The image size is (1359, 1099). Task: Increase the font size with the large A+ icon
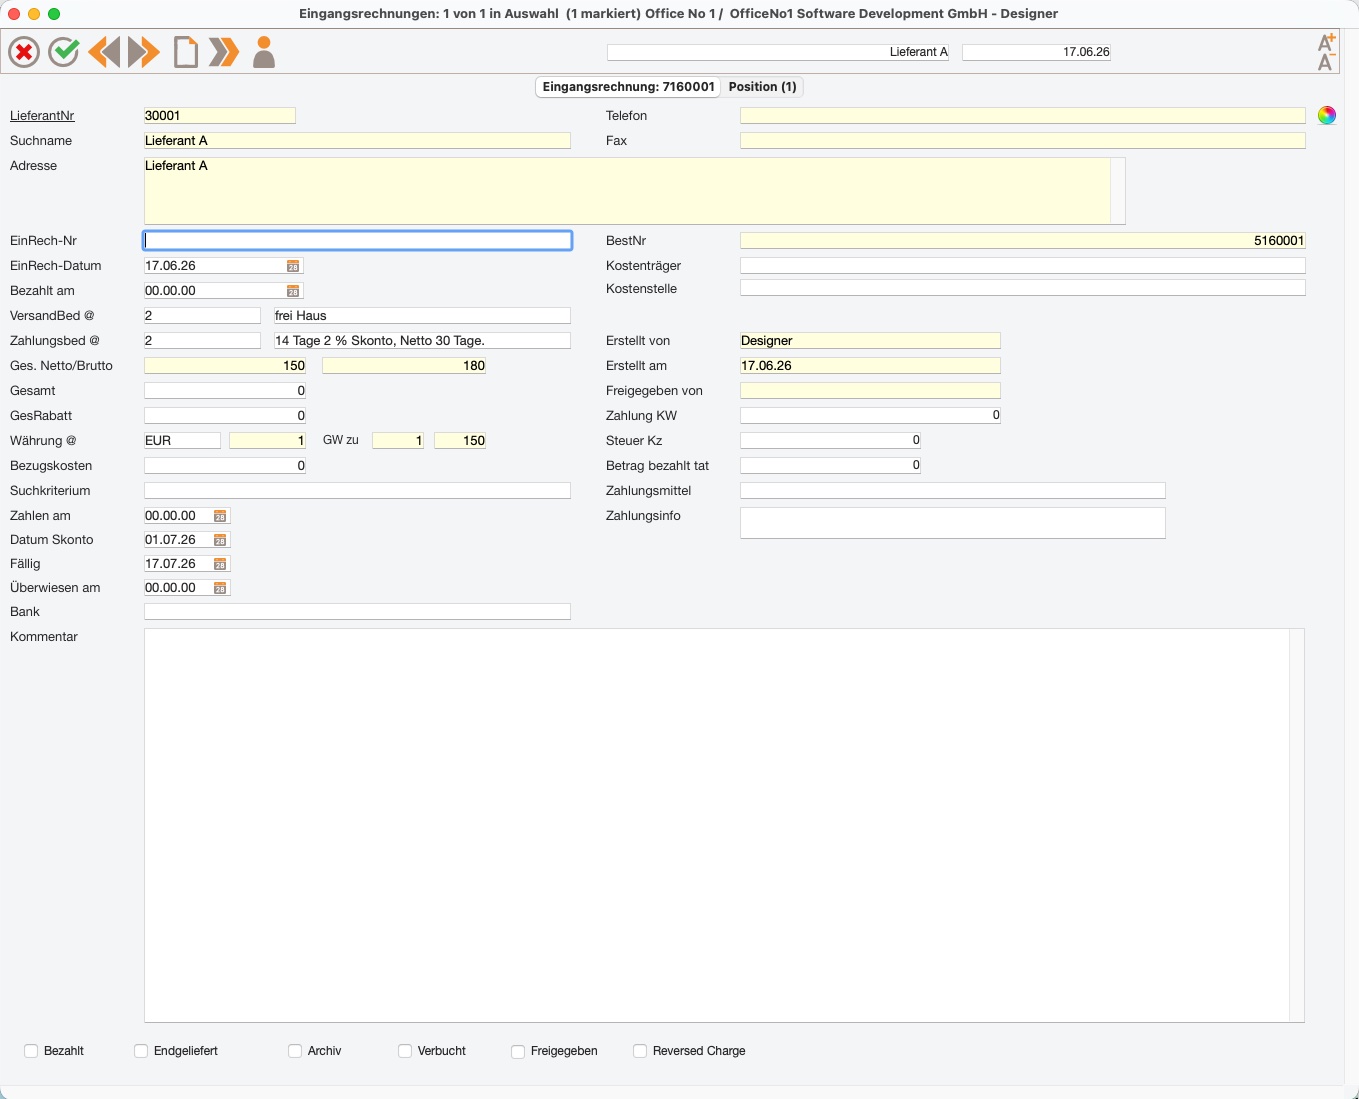point(1326,42)
